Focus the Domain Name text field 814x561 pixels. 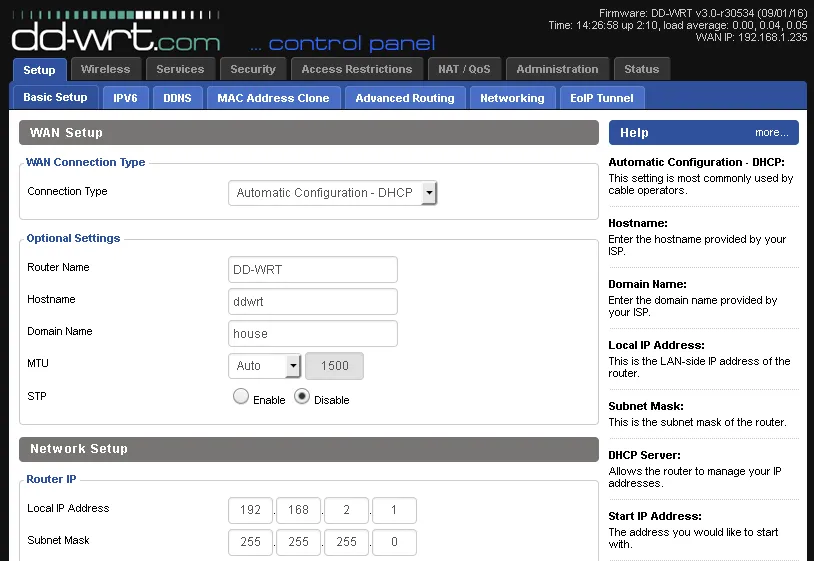[x=313, y=334]
